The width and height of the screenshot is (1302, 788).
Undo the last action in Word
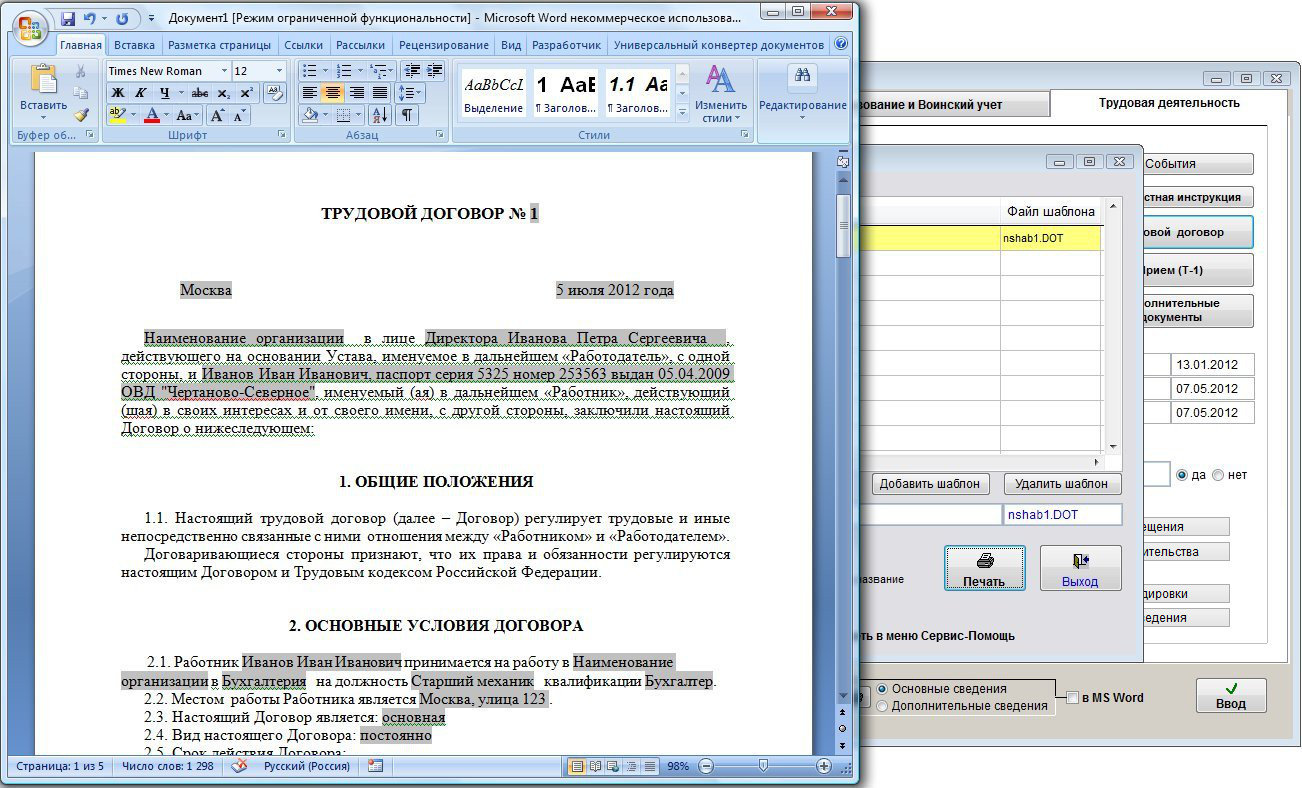pos(89,19)
